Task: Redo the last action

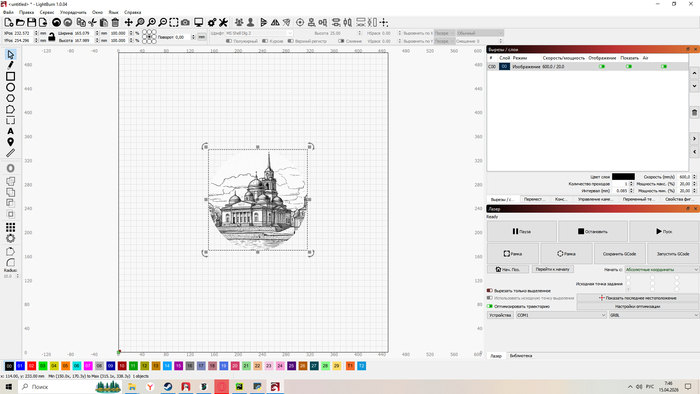Action: (x=67, y=22)
